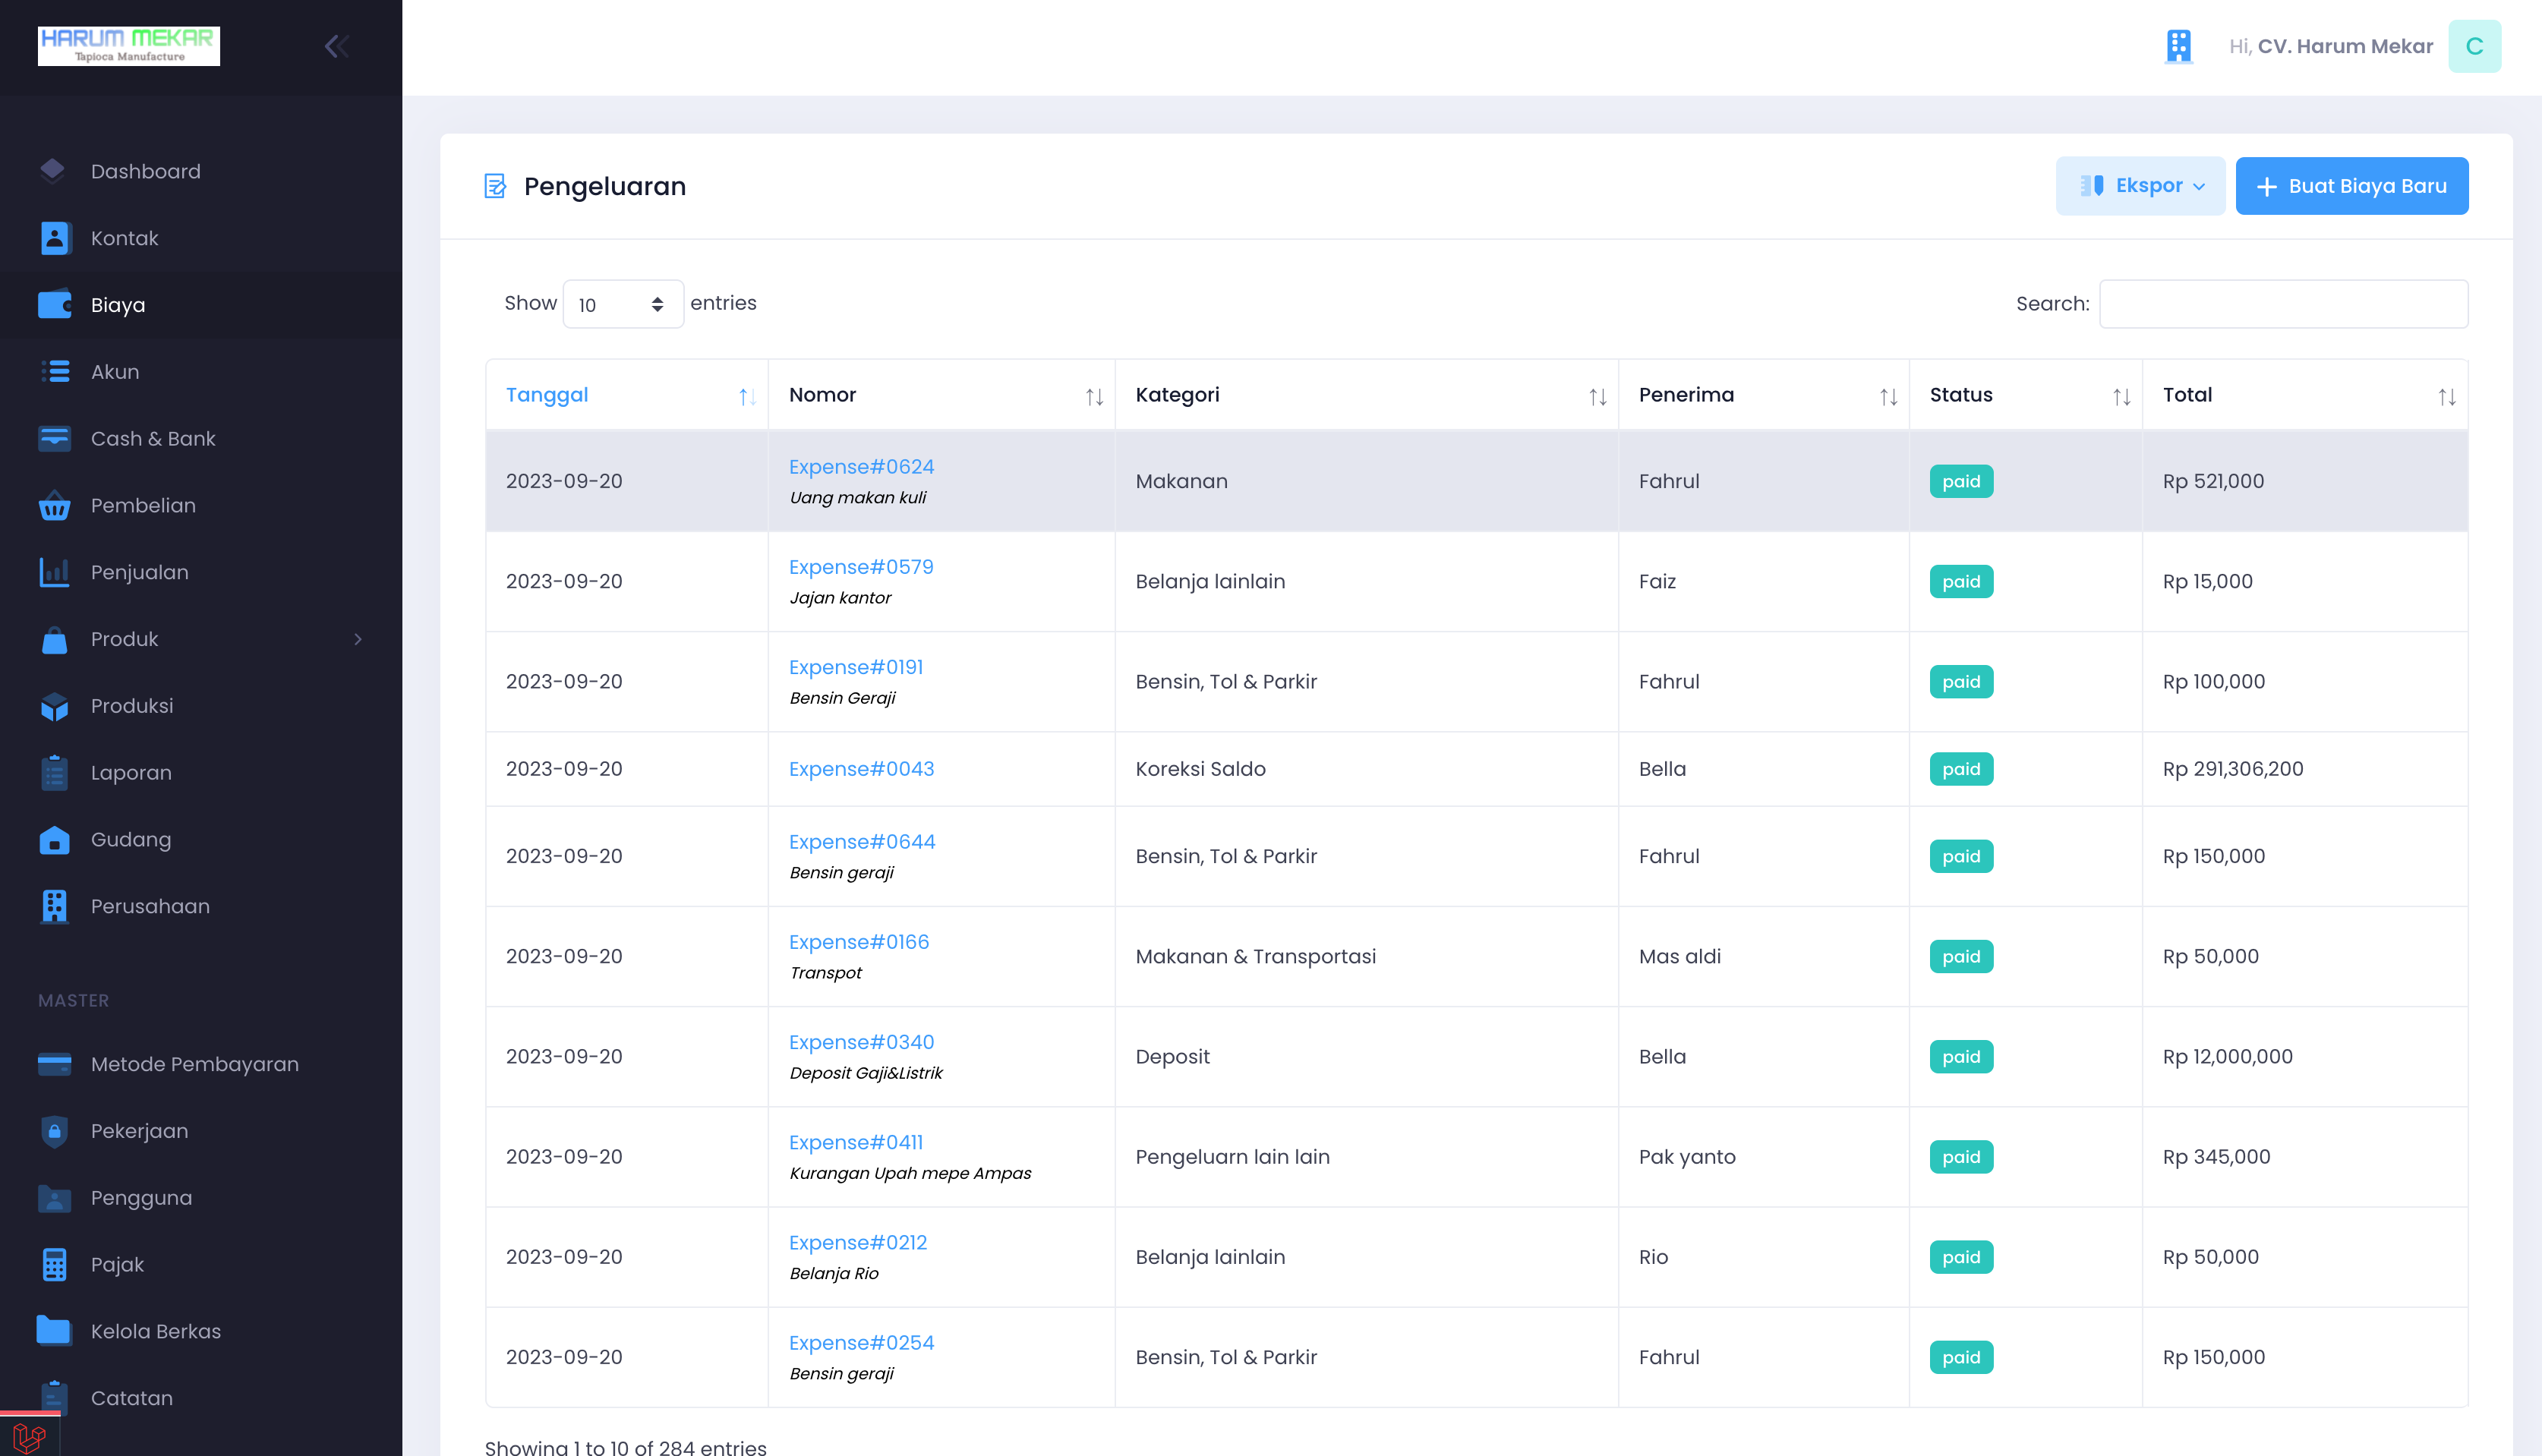Screen dimensions: 2542x1456
Task: Sort table by Kategori column
Action: [1366, 395]
